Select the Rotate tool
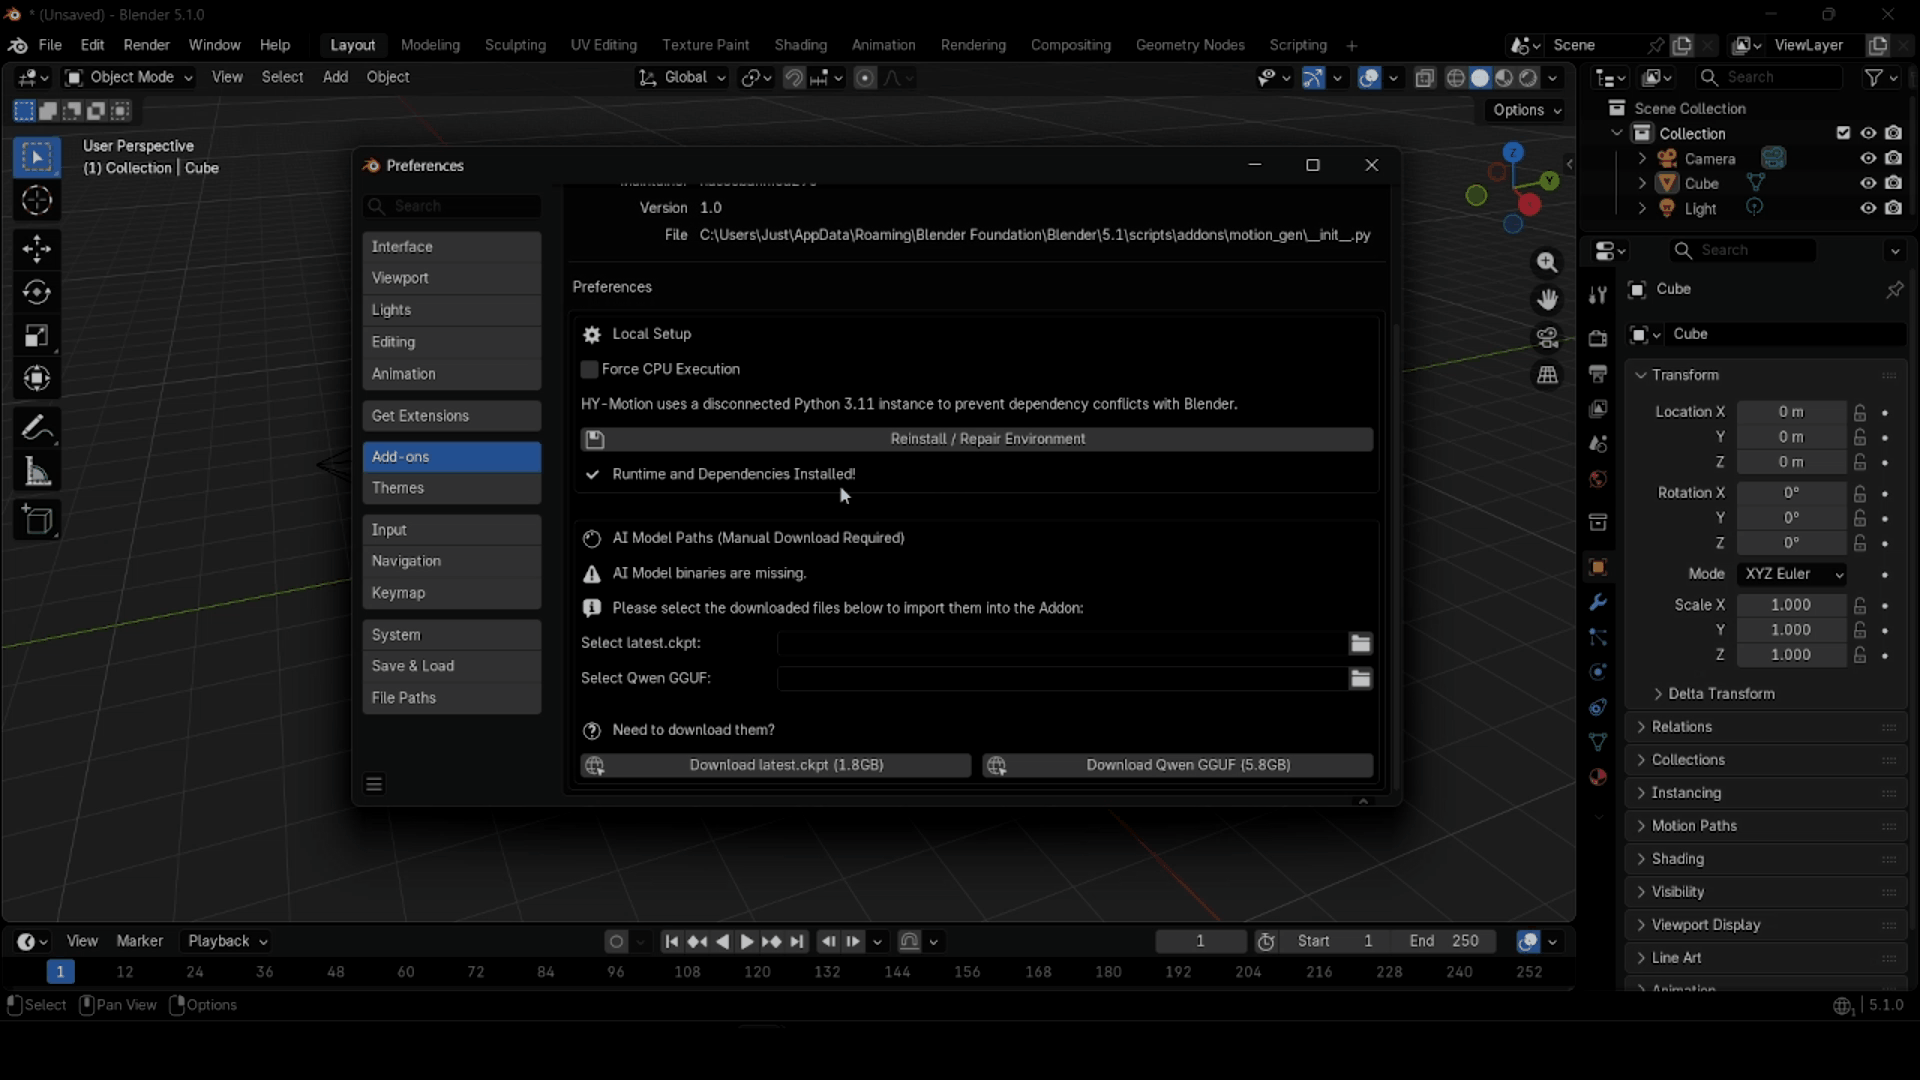This screenshot has height=1080, width=1920. [37, 292]
